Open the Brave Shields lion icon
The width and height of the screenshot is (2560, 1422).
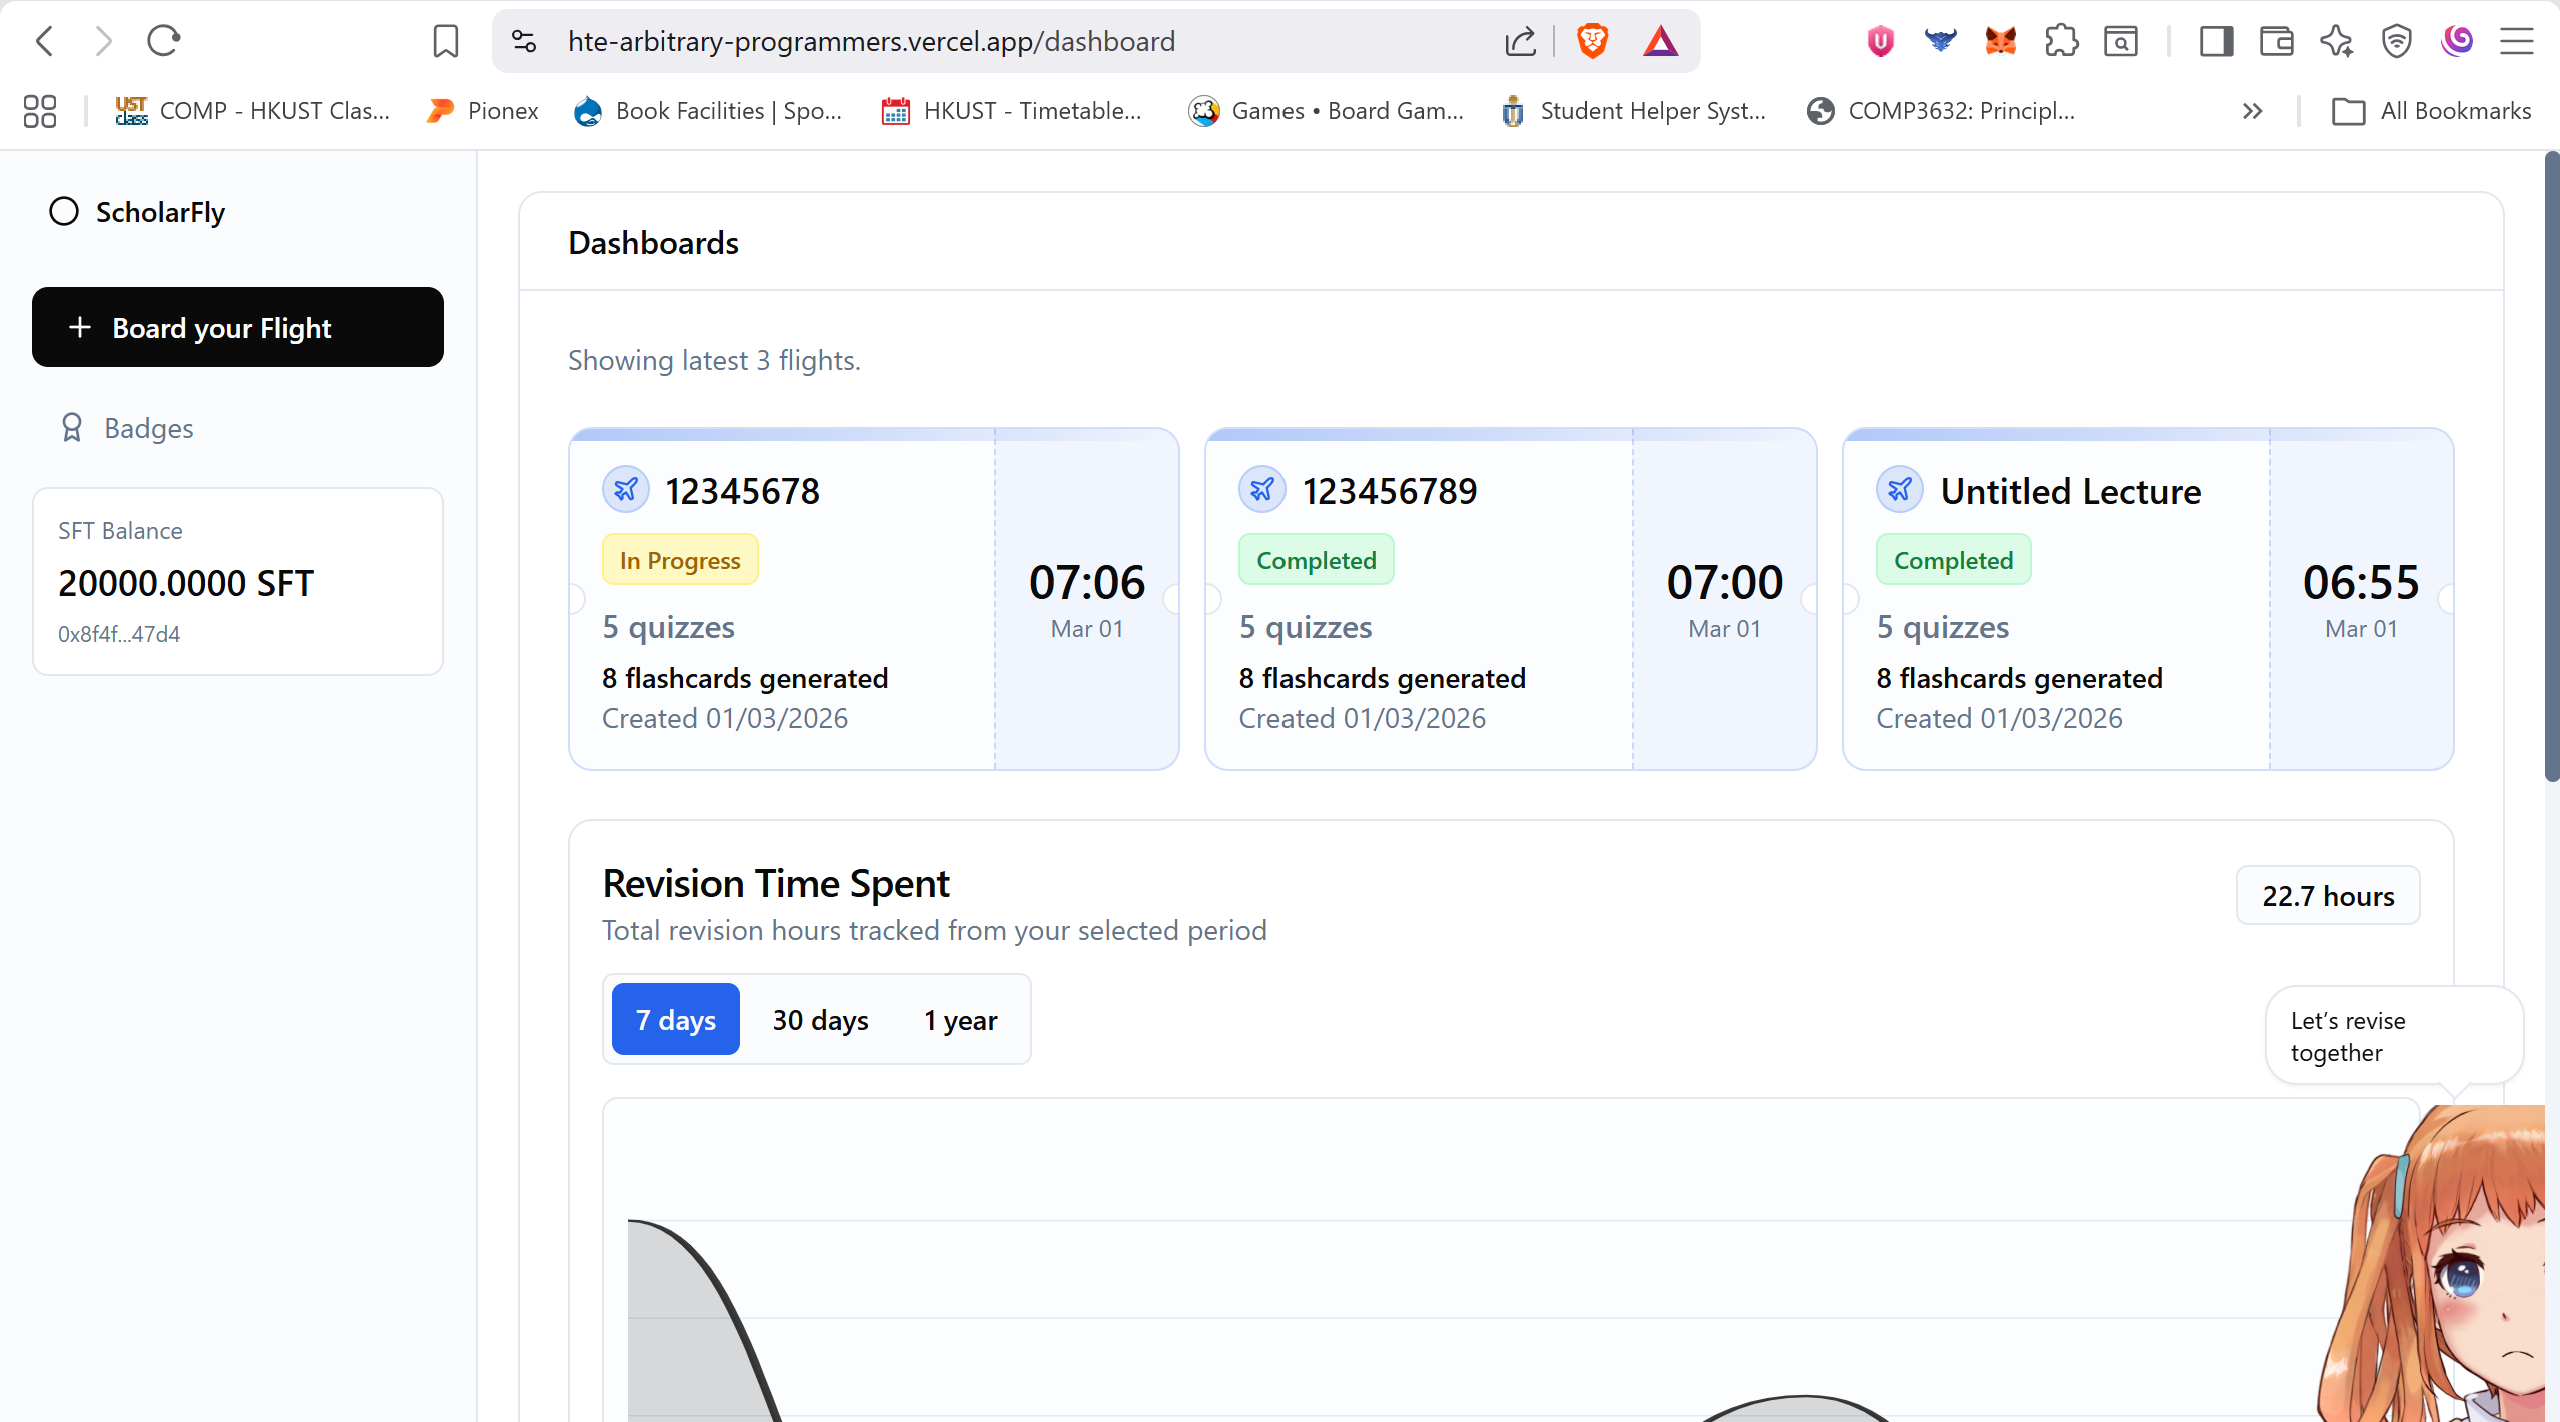(x=1592, y=41)
